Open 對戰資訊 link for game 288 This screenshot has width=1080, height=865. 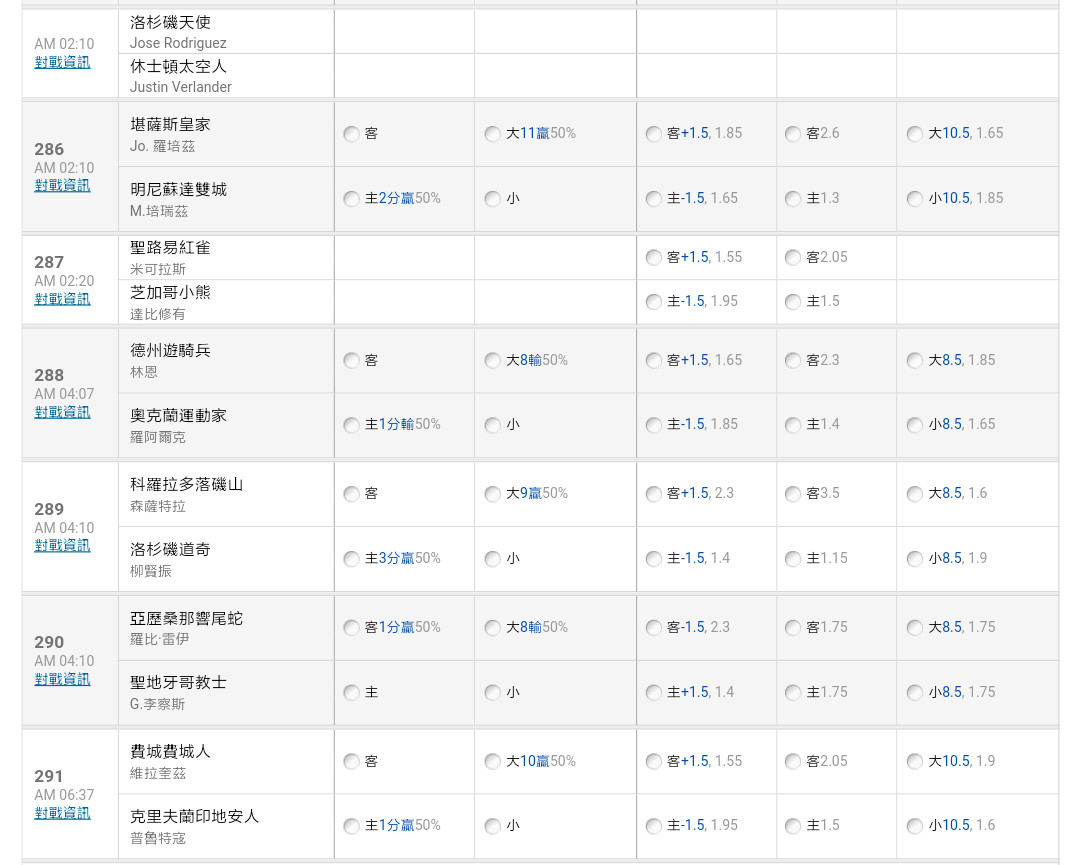[62, 412]
